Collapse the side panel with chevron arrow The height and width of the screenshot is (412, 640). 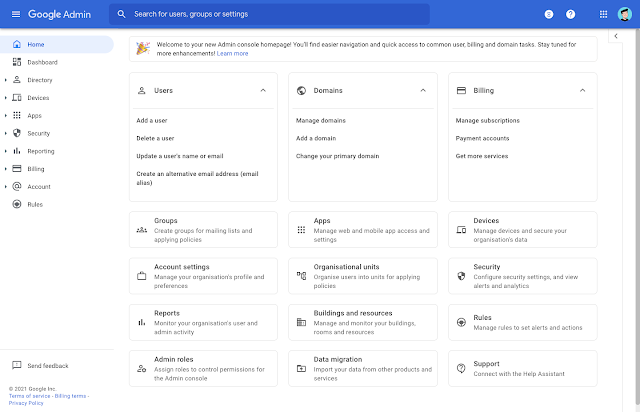616,36
